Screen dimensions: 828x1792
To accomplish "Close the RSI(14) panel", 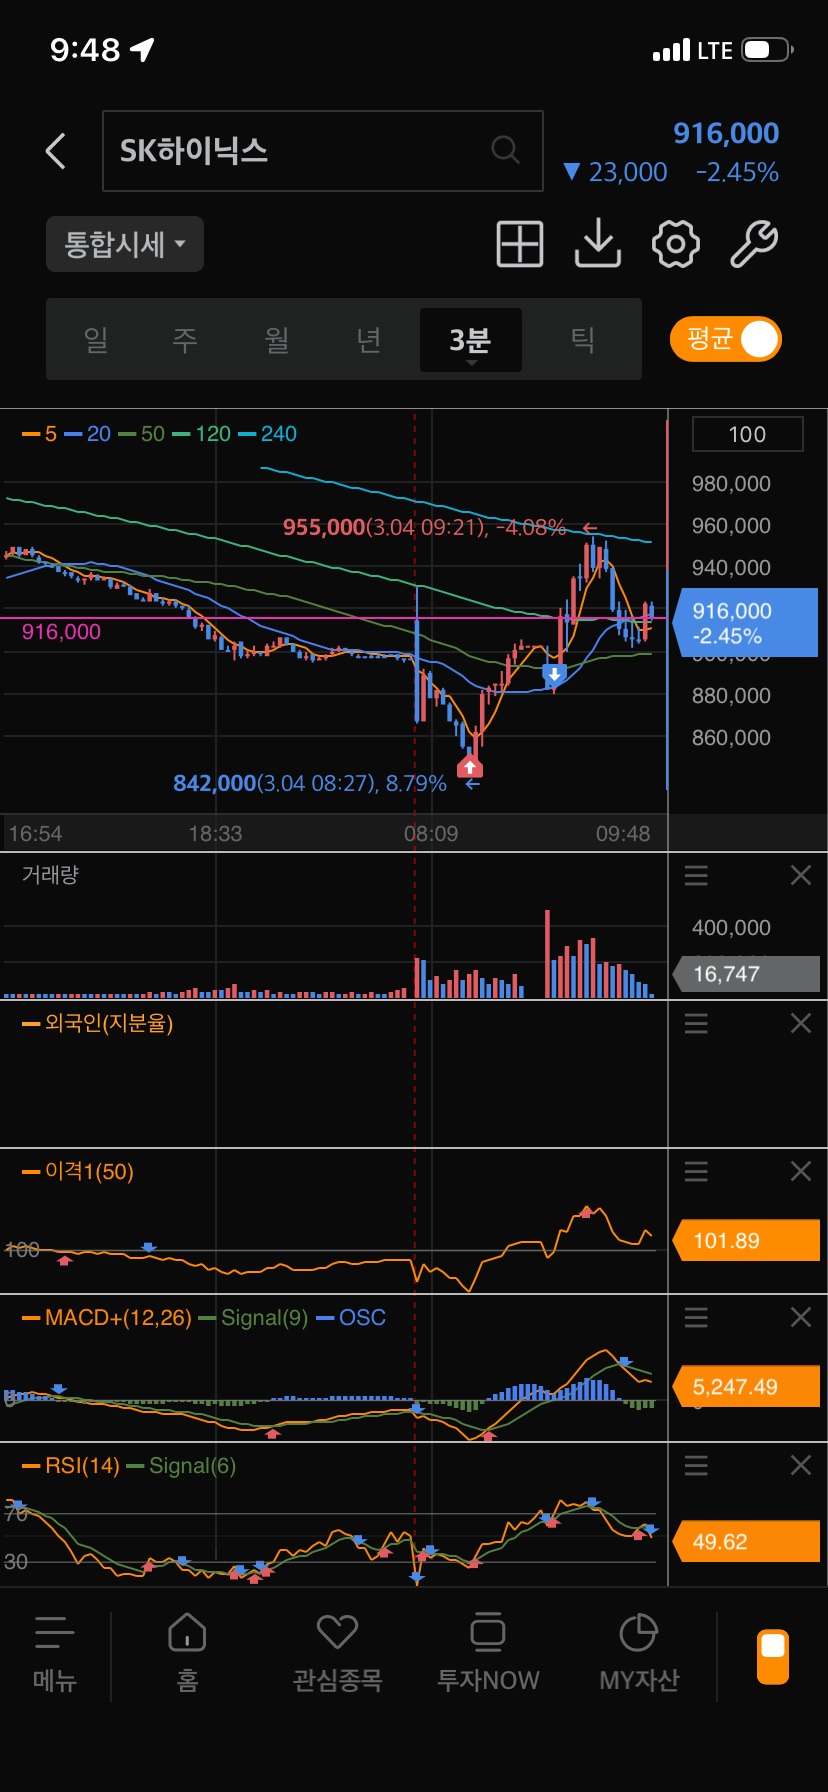I will click(x=801, y=1466).
